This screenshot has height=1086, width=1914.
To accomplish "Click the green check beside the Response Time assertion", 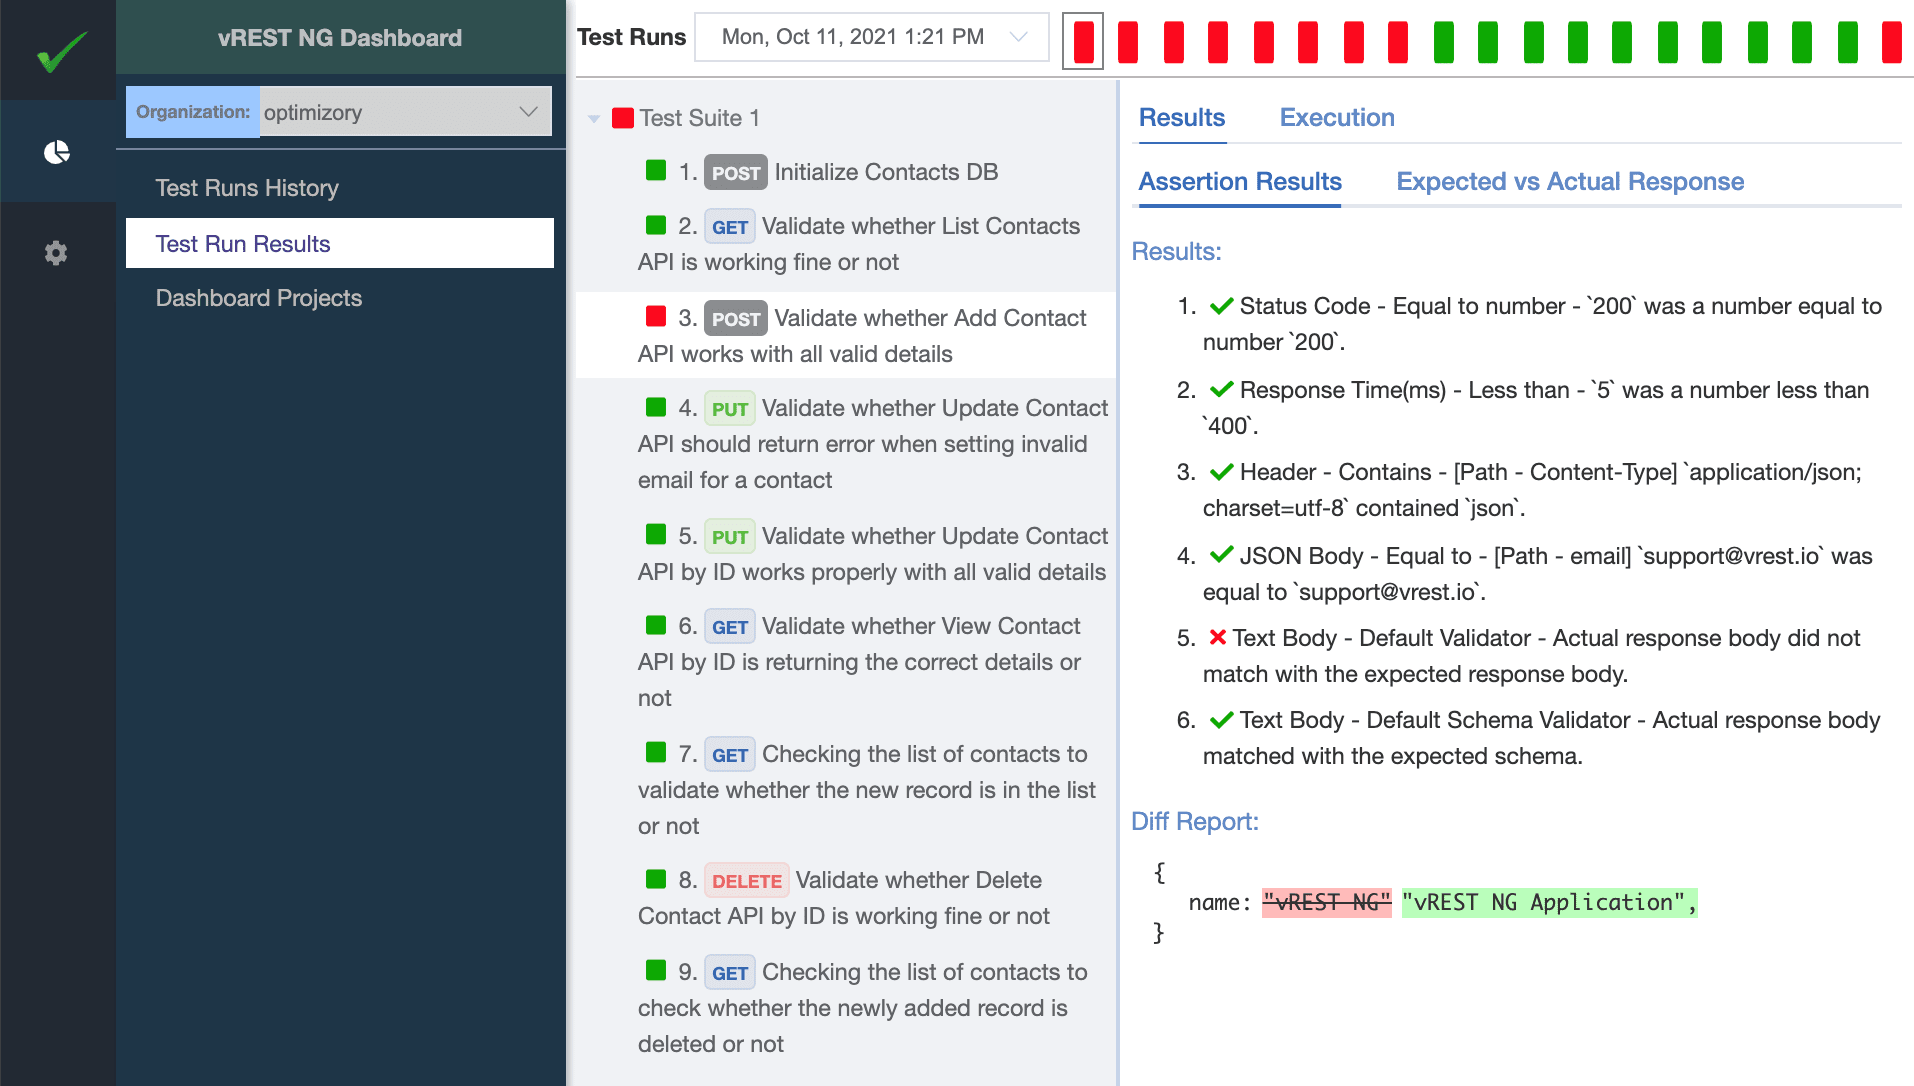I will (1221, 389).
